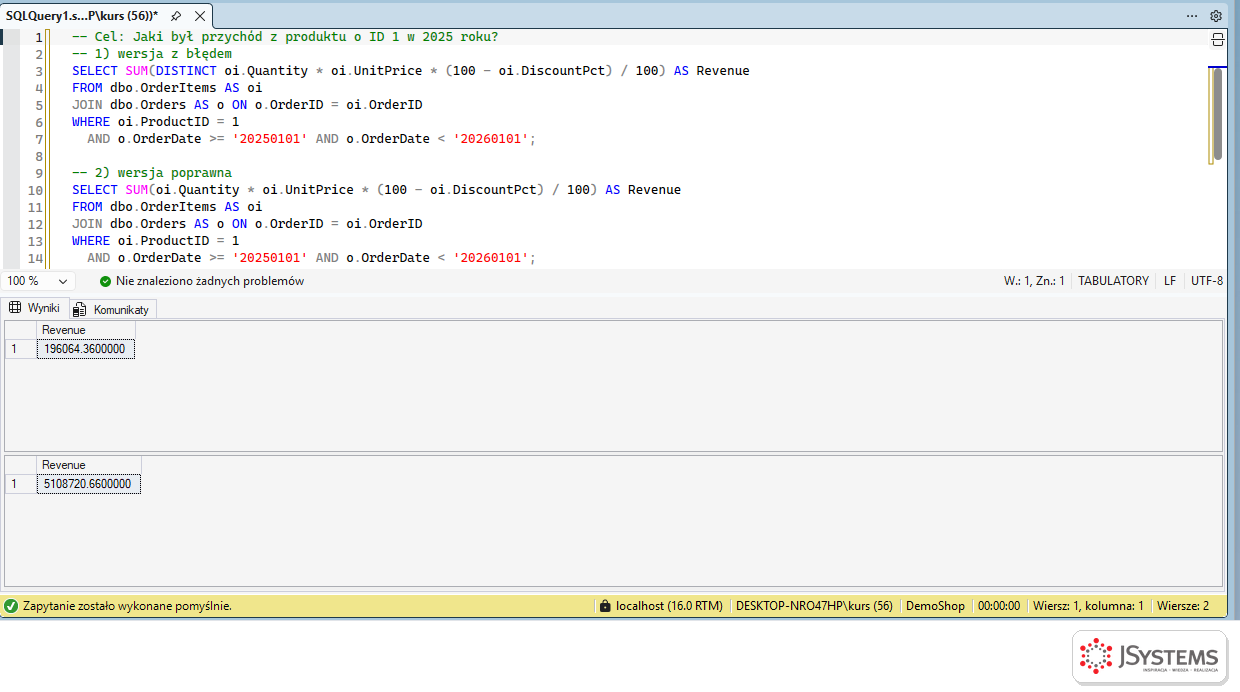This screenshot has height=692, width=1240.
Task: Click the query success status icon
Action: [11, 606]
